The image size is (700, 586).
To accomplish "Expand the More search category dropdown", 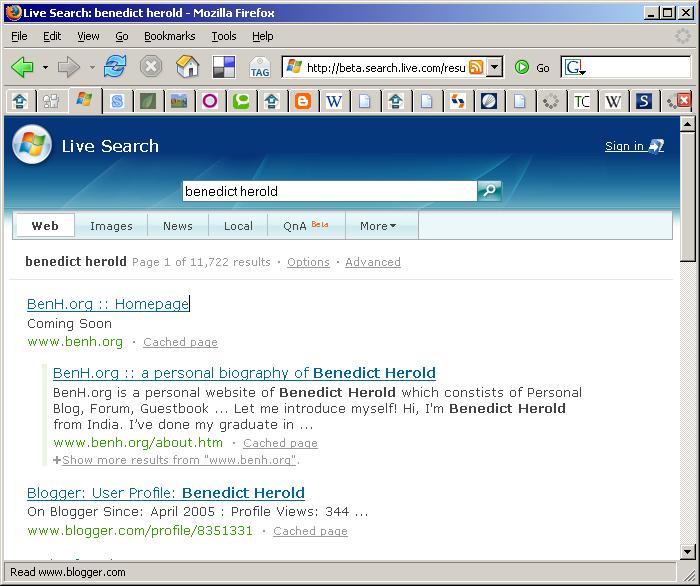I will [x=378, y=226].
